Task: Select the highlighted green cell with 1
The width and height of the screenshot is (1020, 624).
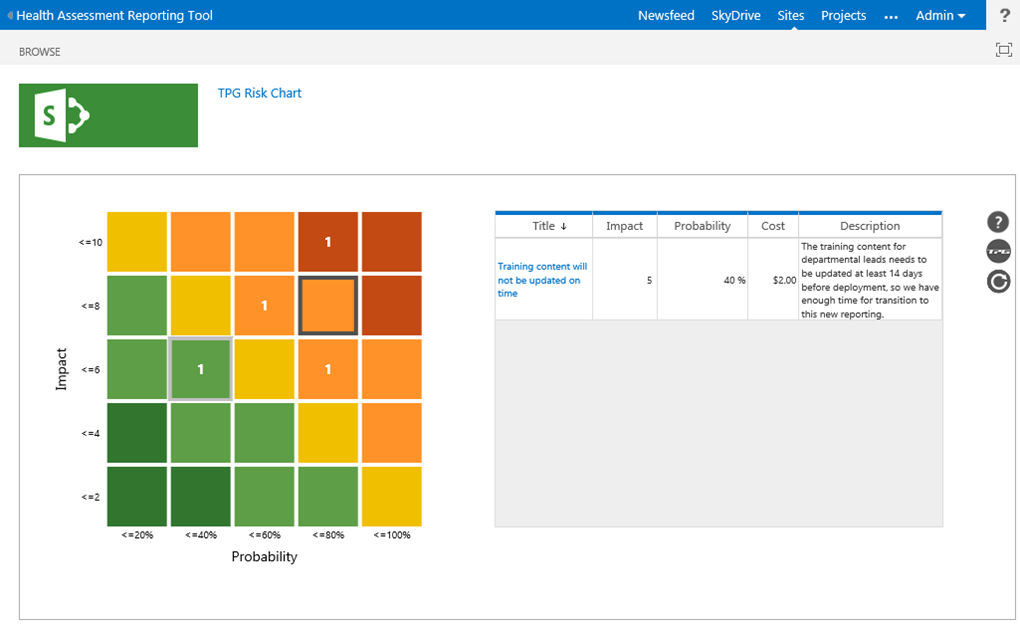Action: (x=200, y=370)
